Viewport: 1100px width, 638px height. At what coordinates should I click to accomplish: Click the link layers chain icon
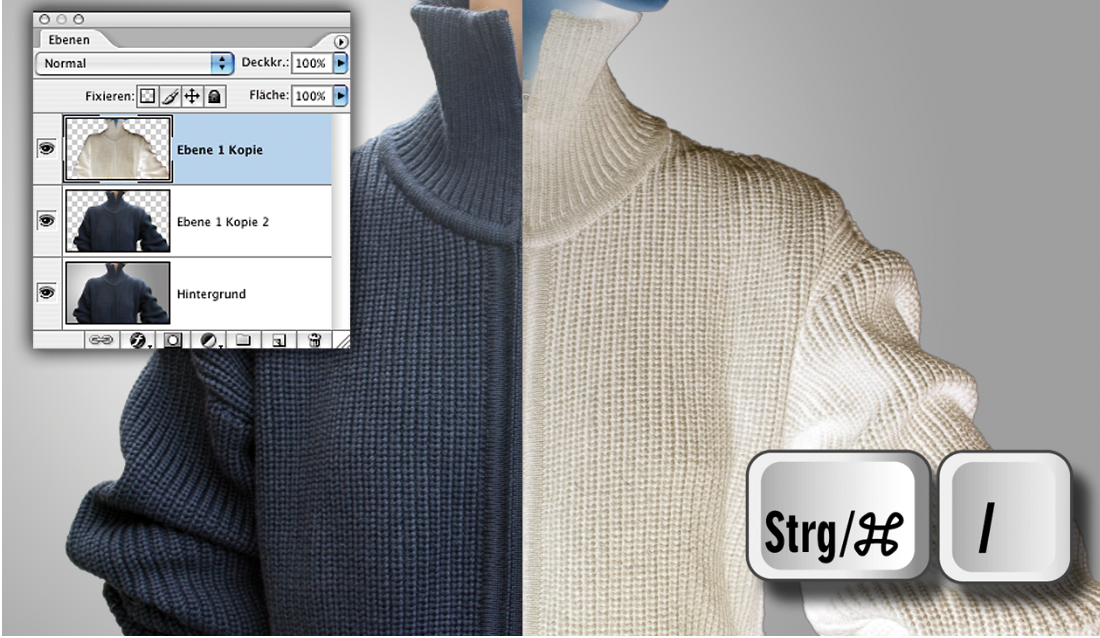(100, 340)
